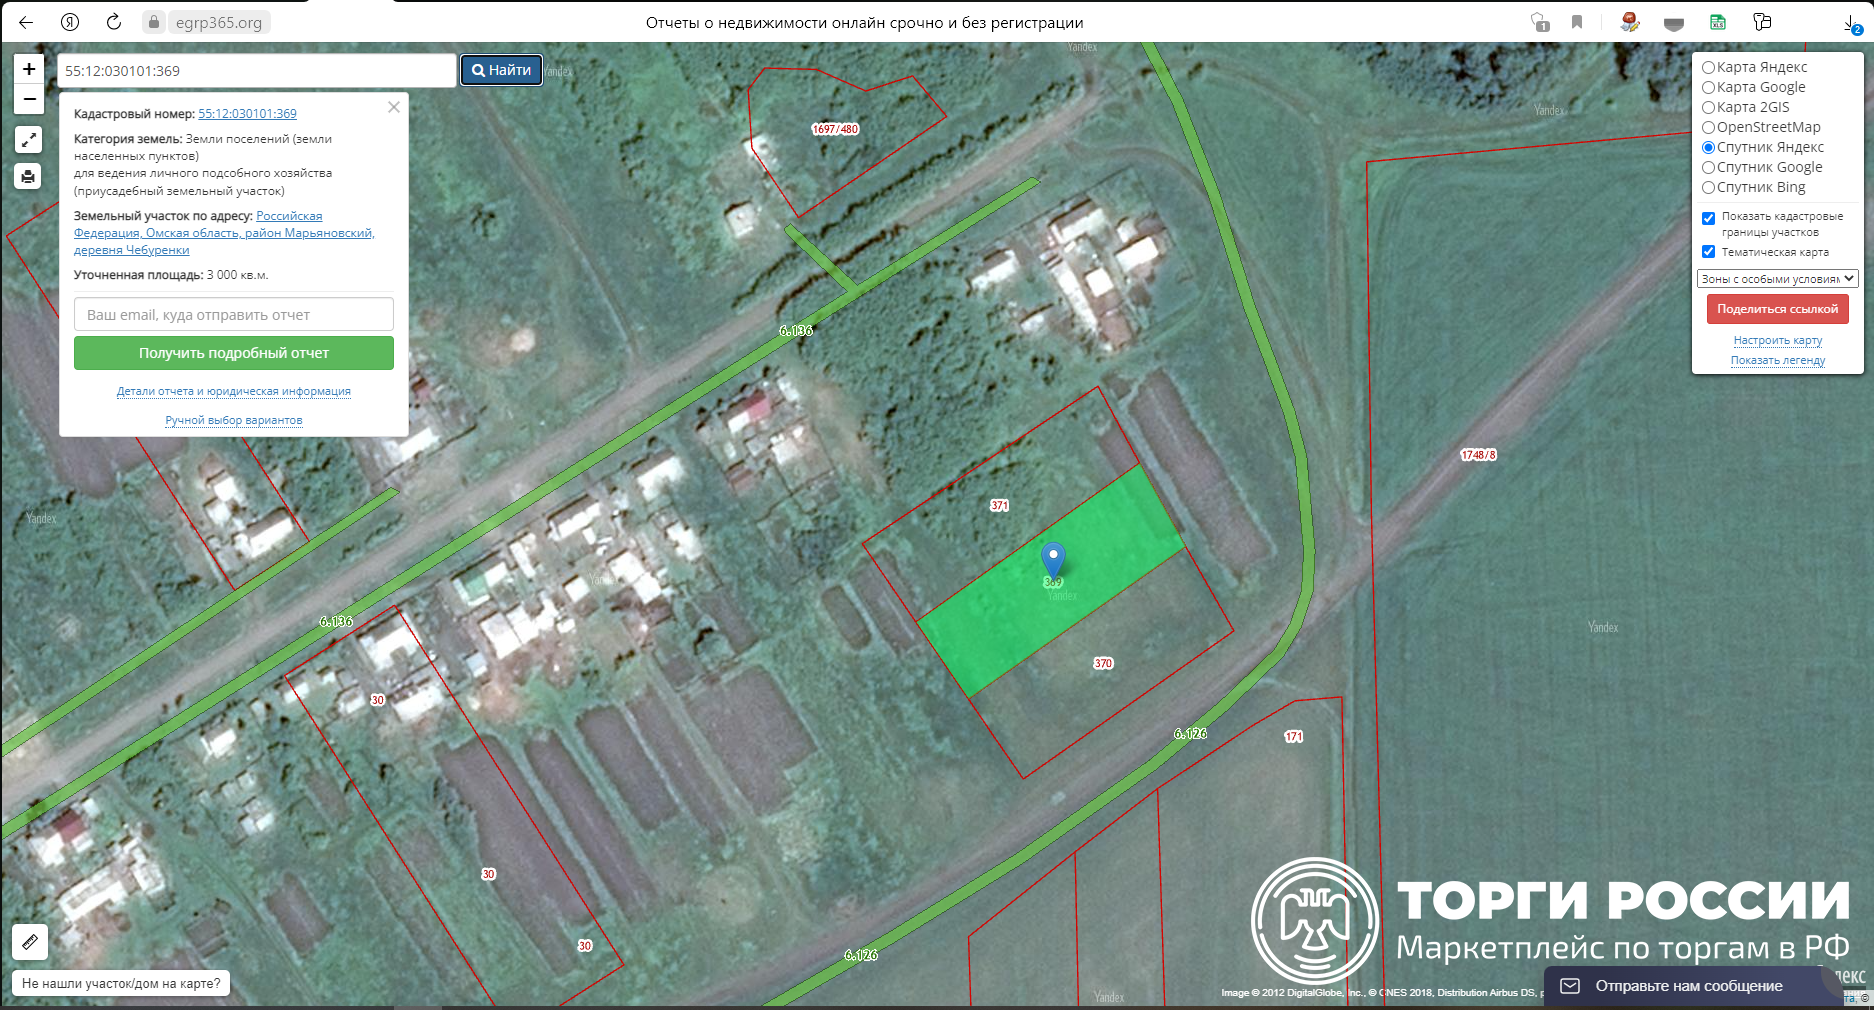Close the cadastral info popup
The image size is (1874, 1010).
394,107
